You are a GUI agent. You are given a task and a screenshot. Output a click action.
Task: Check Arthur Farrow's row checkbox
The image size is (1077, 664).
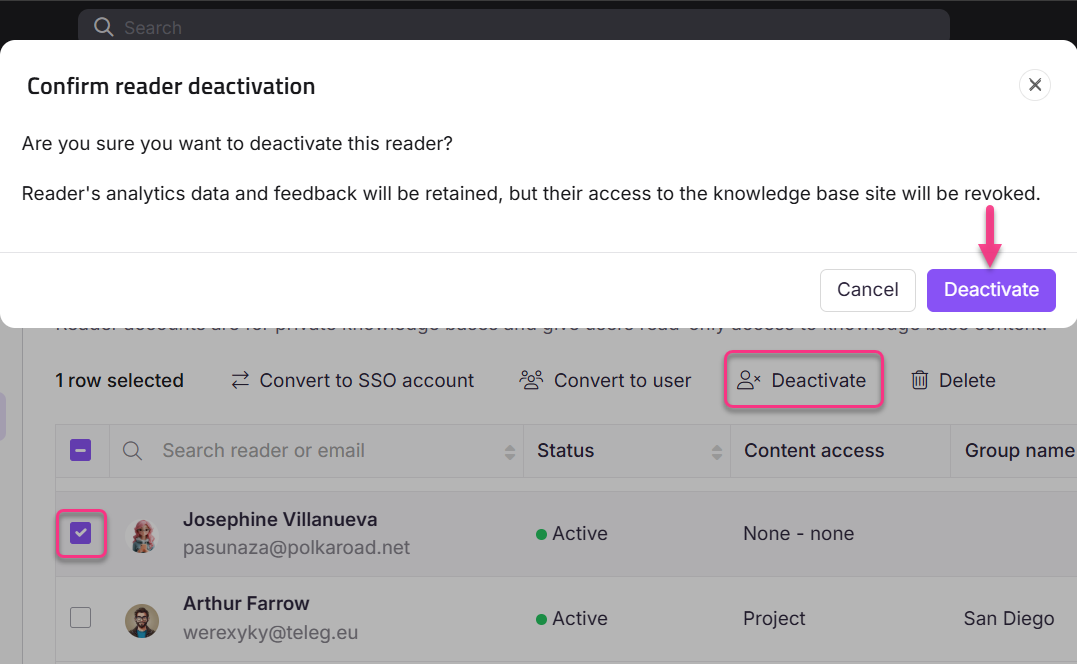point(80,618)
